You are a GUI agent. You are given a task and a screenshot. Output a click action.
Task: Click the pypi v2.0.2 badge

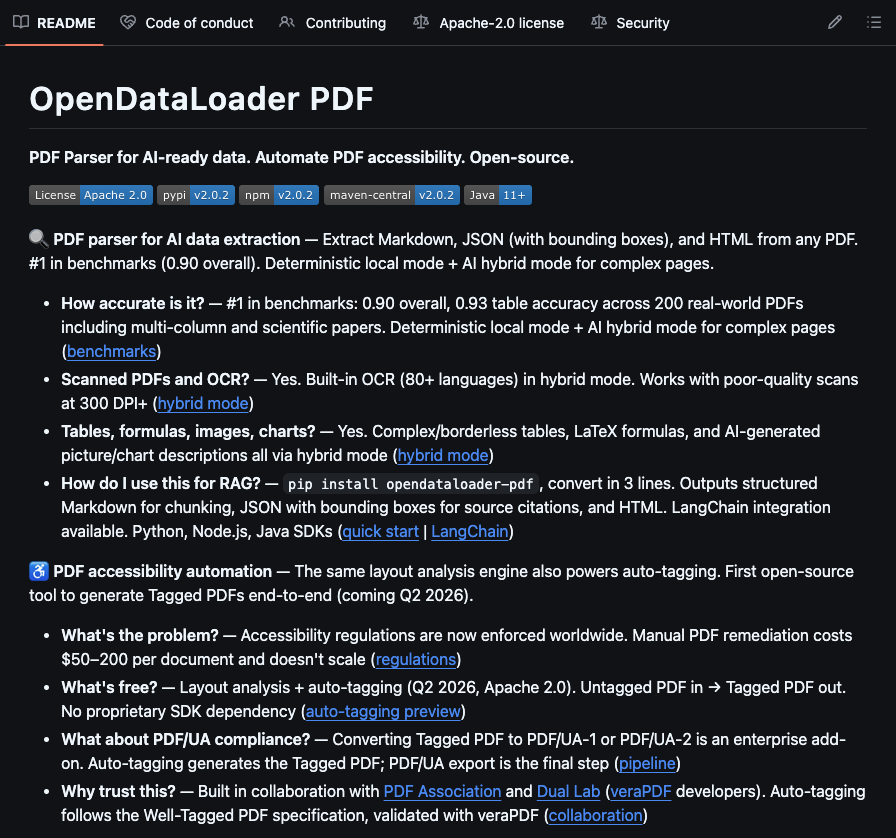[196, 195]
